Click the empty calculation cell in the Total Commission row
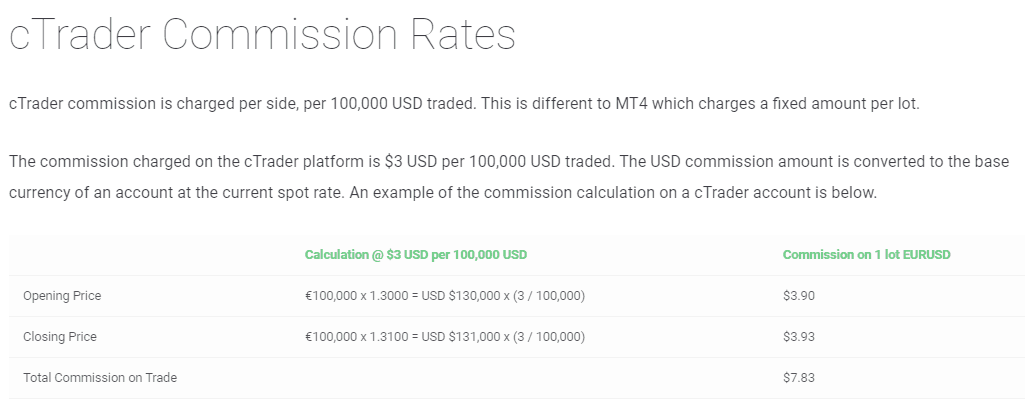Viewport: 1025px width, 400px height. pyautogui.click(x=500, y=378)
